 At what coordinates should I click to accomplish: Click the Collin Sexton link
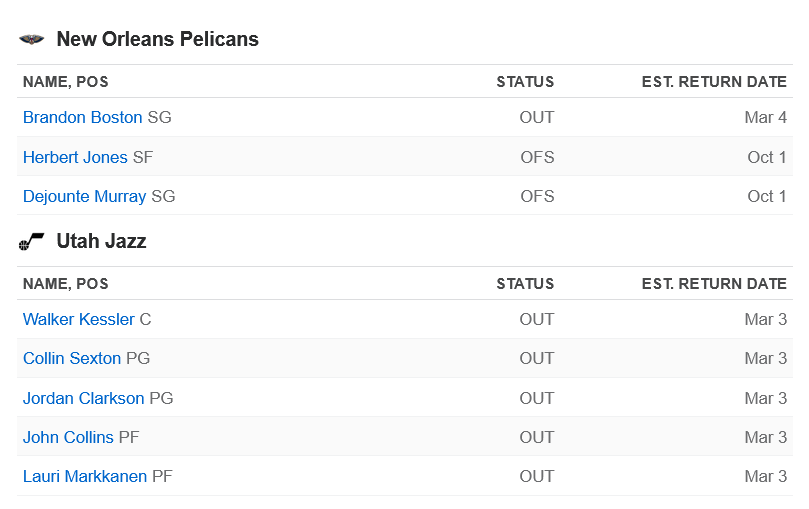[x=72, y=359]
